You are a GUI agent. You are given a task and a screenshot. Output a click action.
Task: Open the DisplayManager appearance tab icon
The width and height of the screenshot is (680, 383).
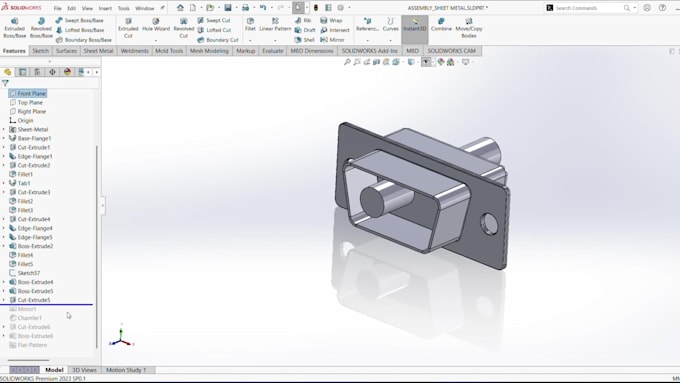tap(67, 72)
